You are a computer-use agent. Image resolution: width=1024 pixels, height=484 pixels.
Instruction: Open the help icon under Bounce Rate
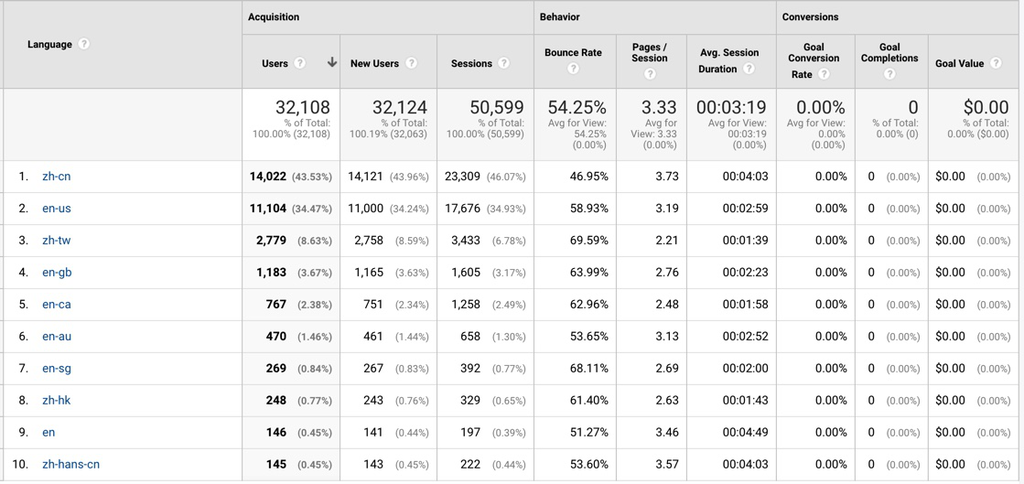[x=574, y=70]
